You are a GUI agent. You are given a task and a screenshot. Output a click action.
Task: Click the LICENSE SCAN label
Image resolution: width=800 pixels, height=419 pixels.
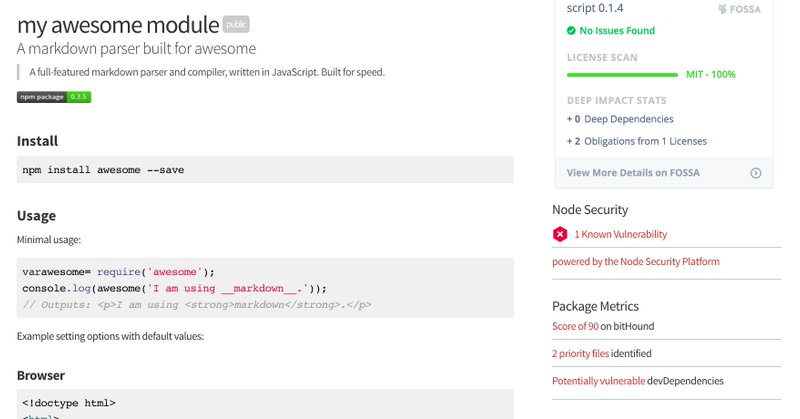pyautogui.click(x=602, y=58)
